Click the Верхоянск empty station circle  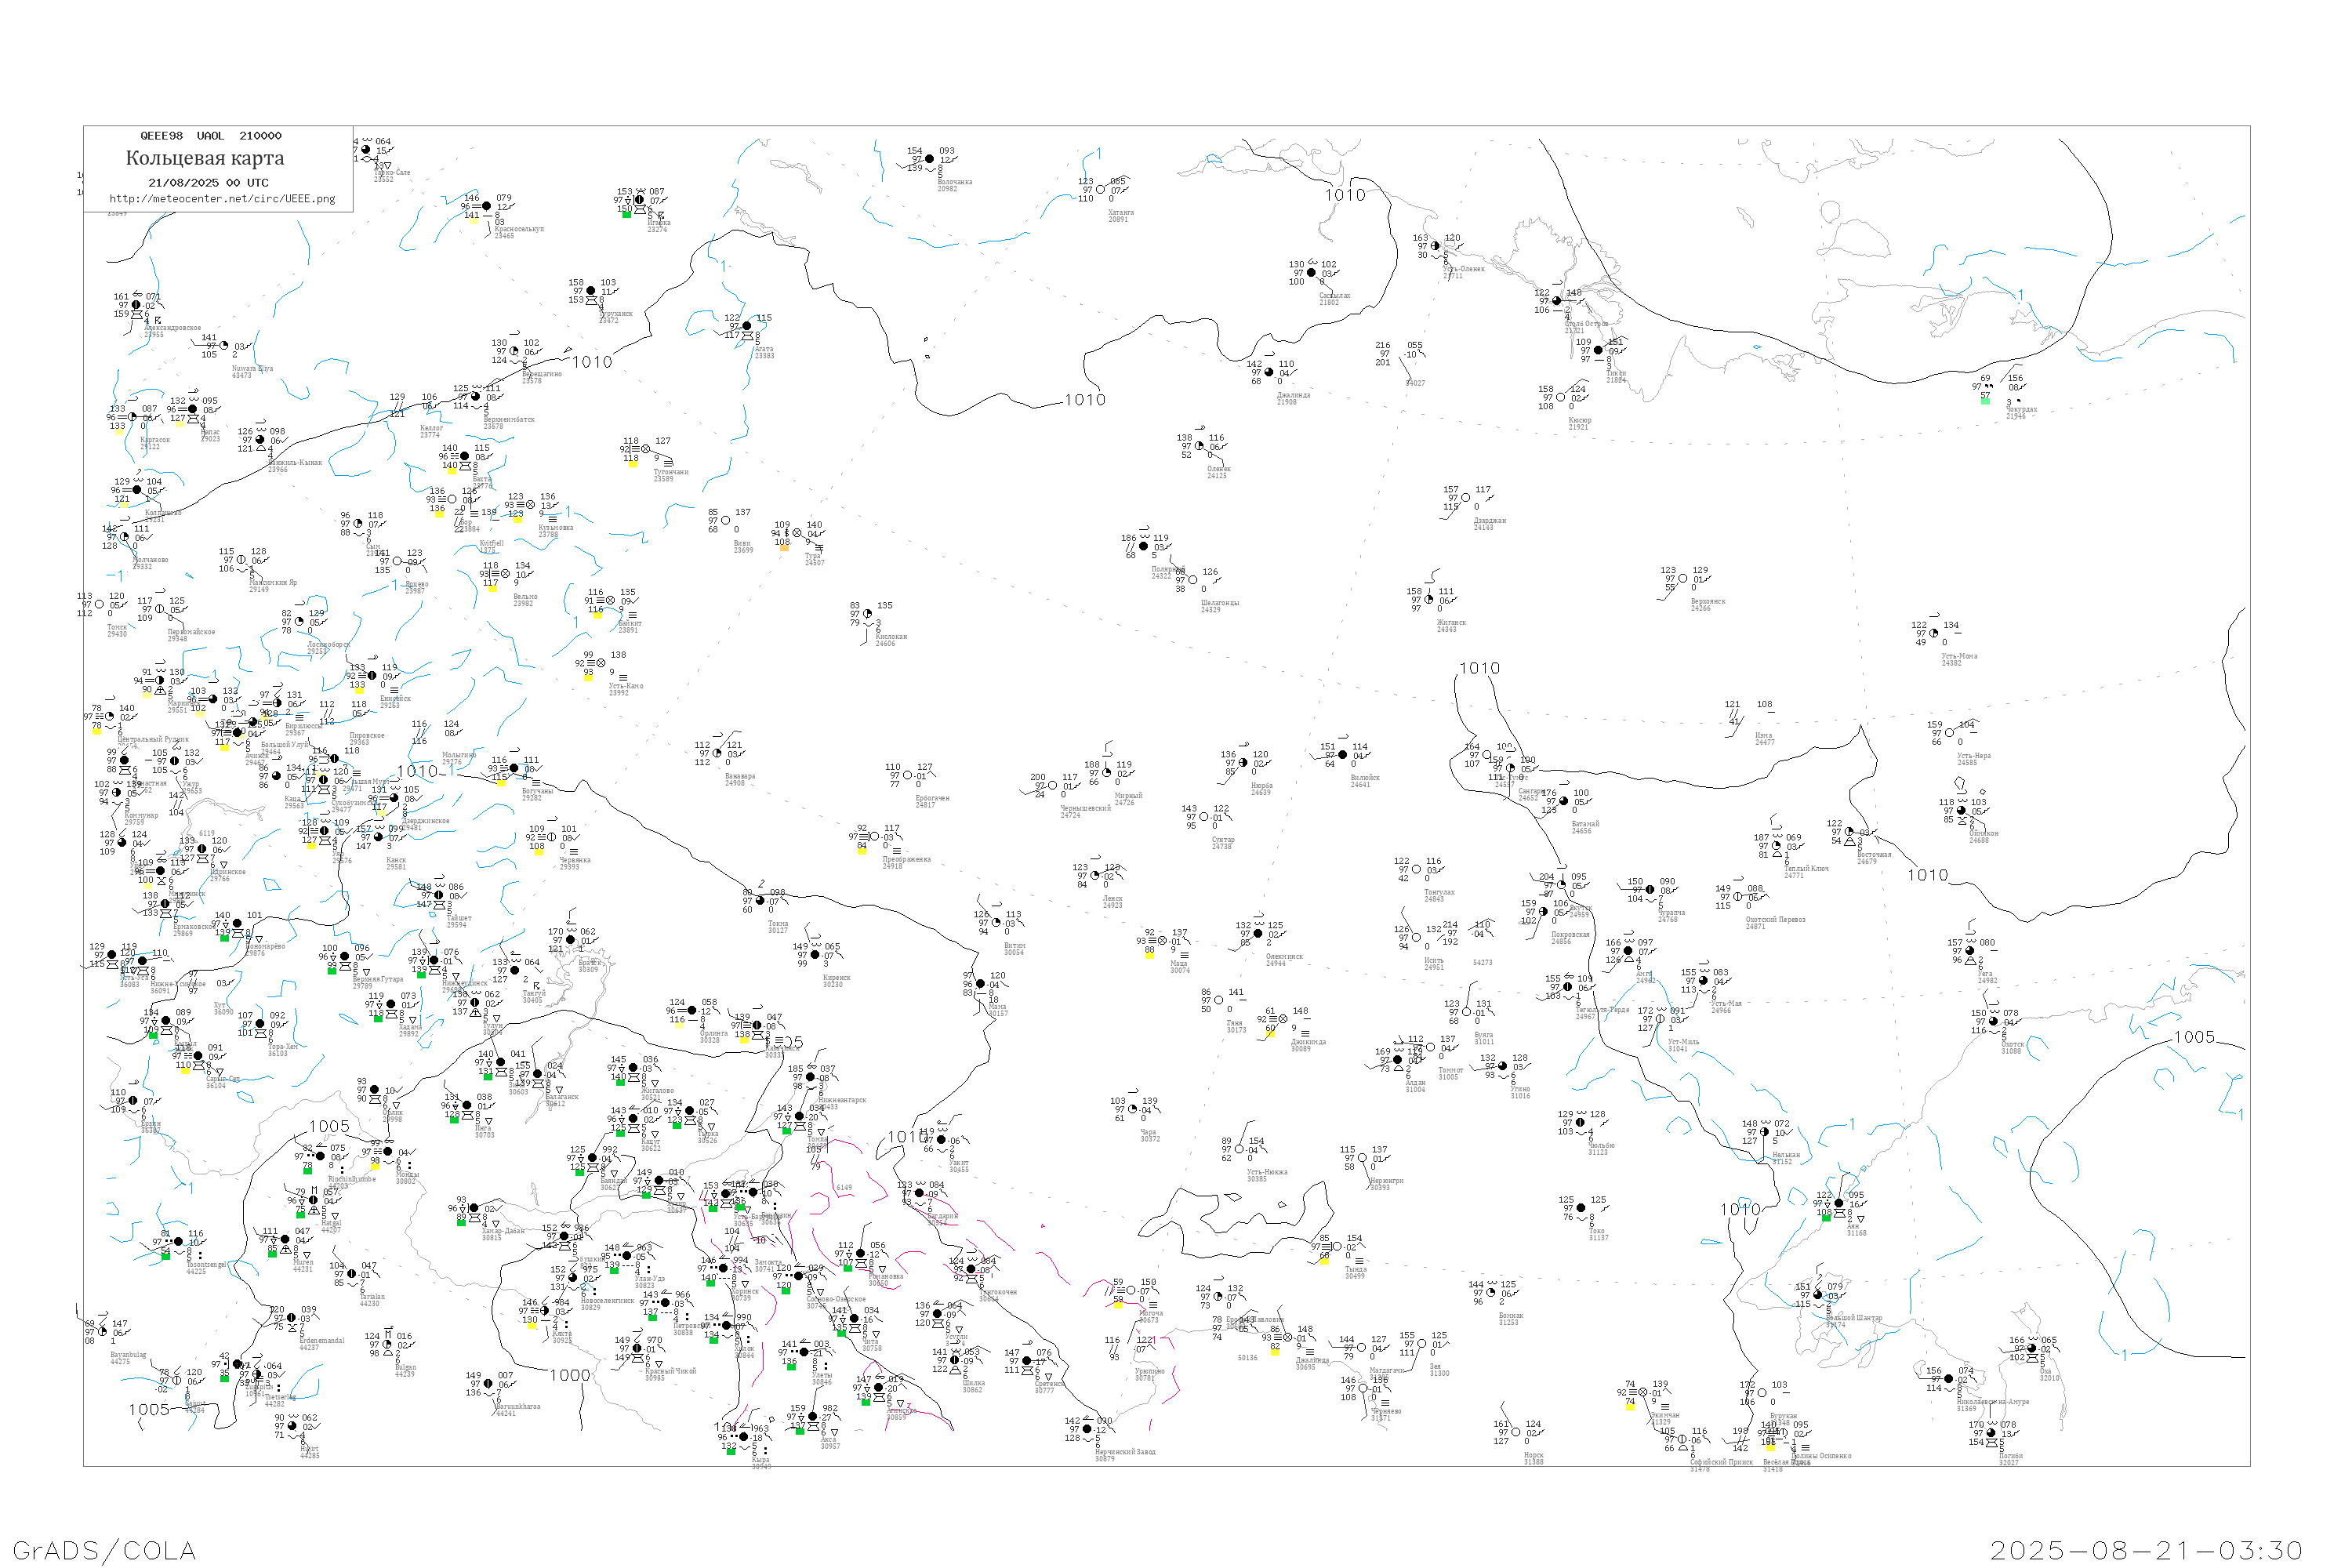point(1682,578)
